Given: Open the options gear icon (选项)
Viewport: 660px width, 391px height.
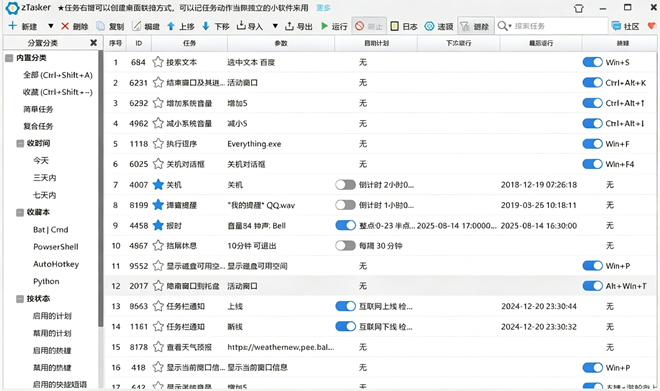Looking at the screenshot, I should (429, 26).
